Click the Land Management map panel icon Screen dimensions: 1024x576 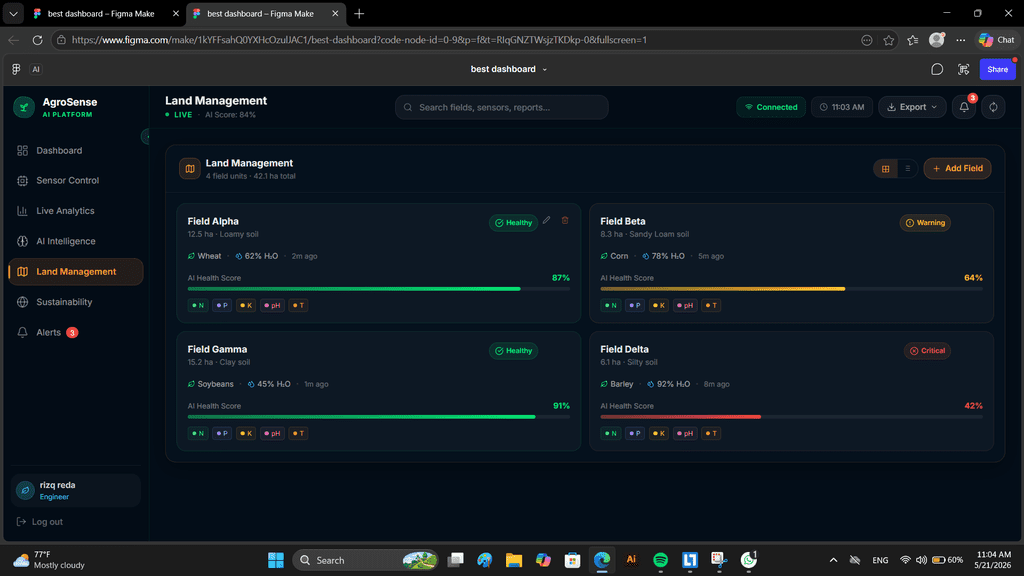coord(189,168)
